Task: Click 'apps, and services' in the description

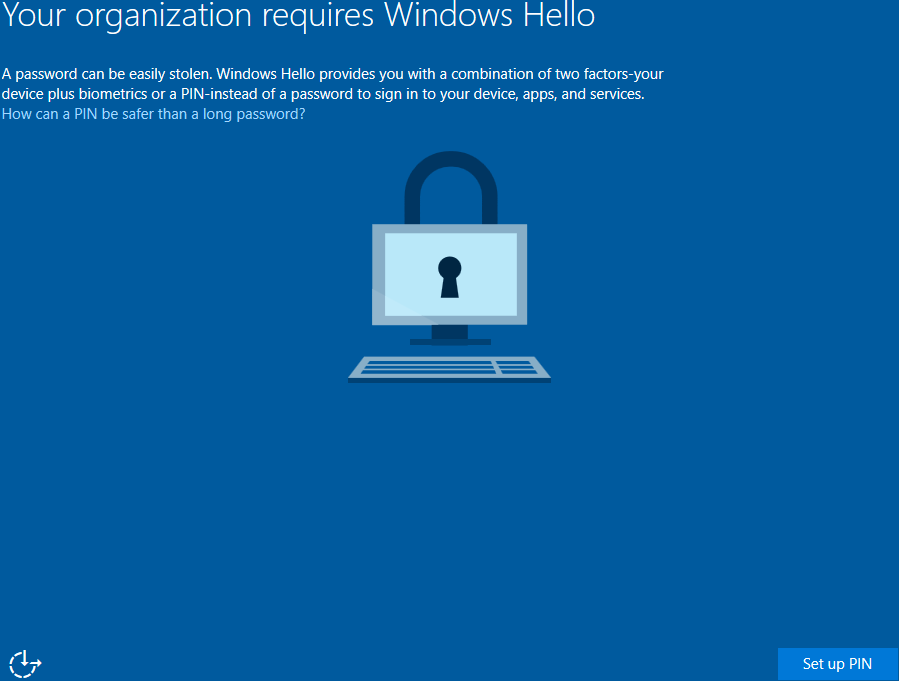Action: 587,94
